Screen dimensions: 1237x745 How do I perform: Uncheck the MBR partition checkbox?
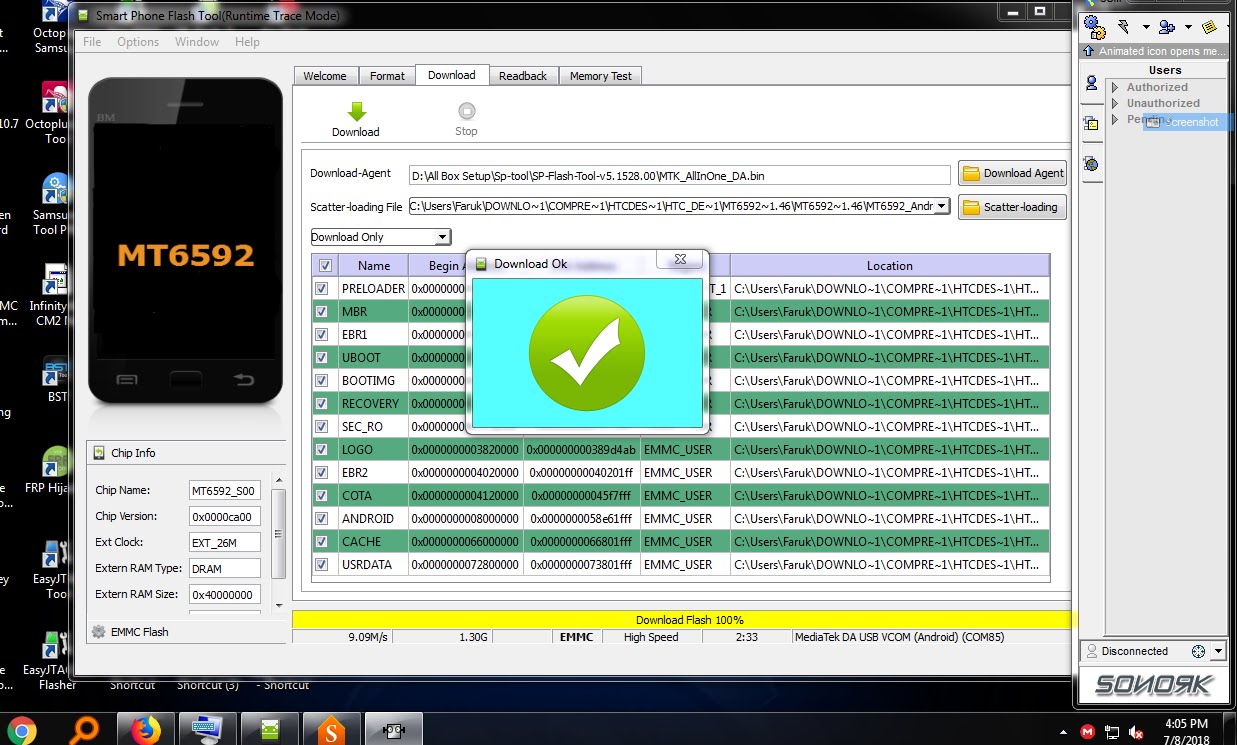(321, 311)
